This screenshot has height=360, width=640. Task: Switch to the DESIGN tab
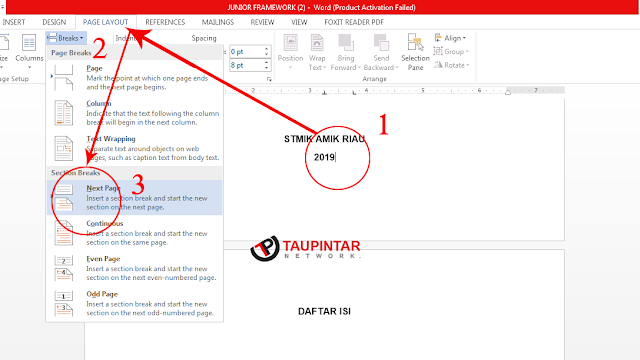[54, 22]
